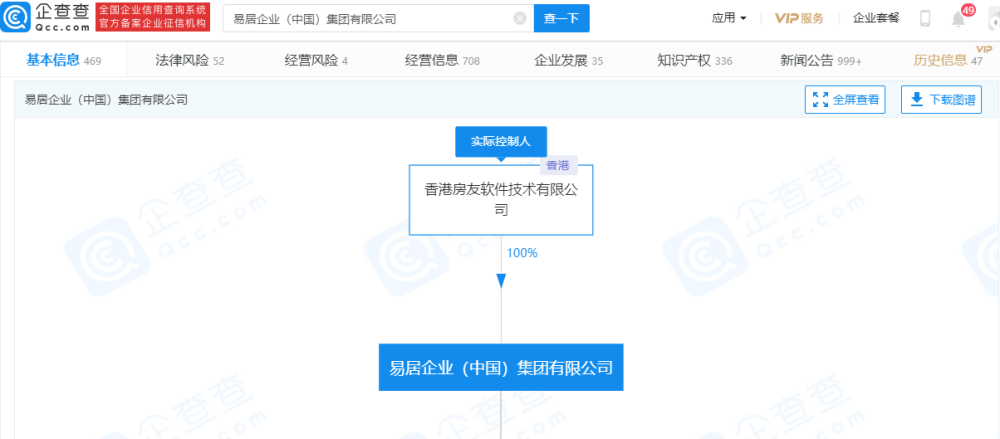This screenshot has width=1000, height=439.
Task: Open the 应用 dropdown menu
Action: [x=729, y=19]
